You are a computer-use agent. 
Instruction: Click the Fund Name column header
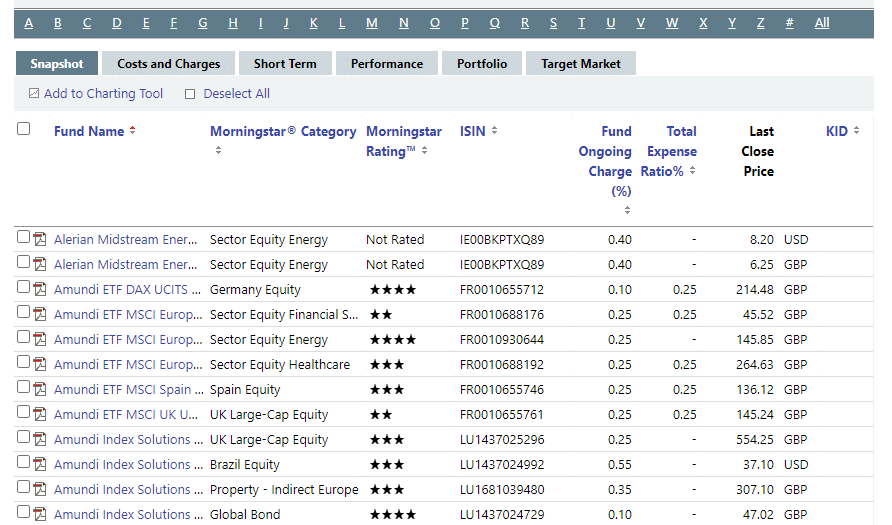(89, 131)
